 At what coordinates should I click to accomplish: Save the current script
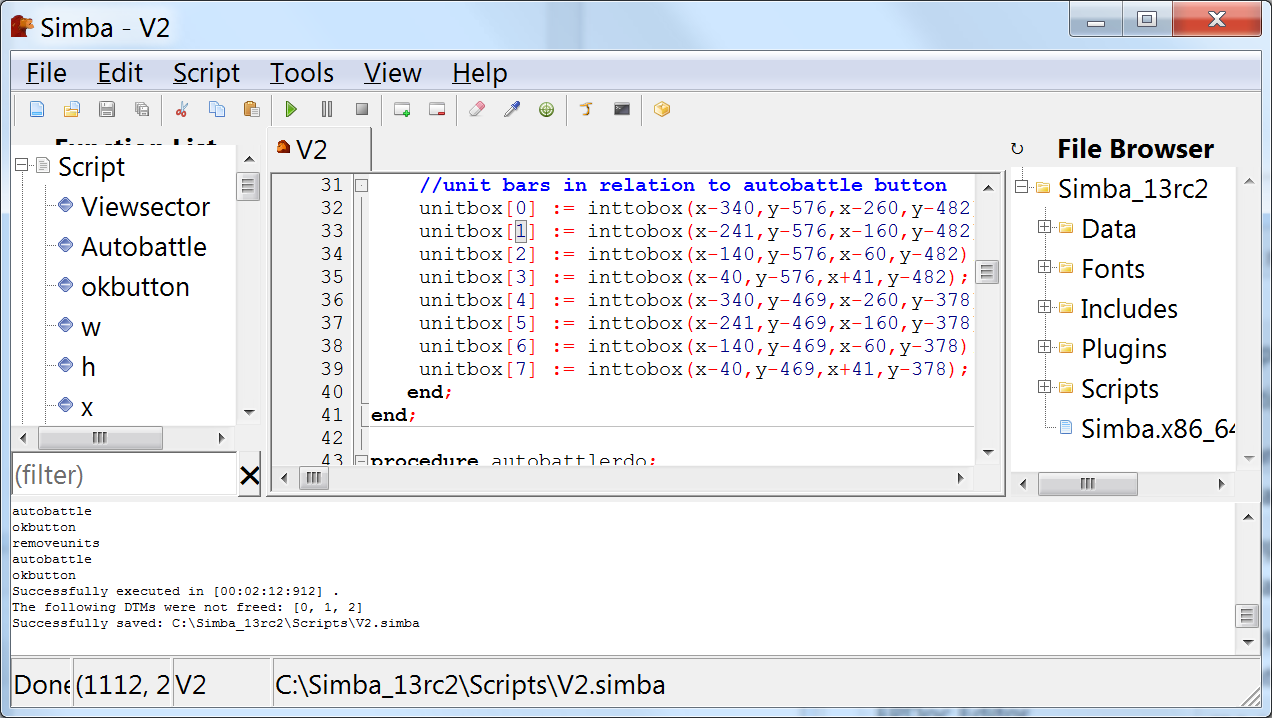[106, 109]
